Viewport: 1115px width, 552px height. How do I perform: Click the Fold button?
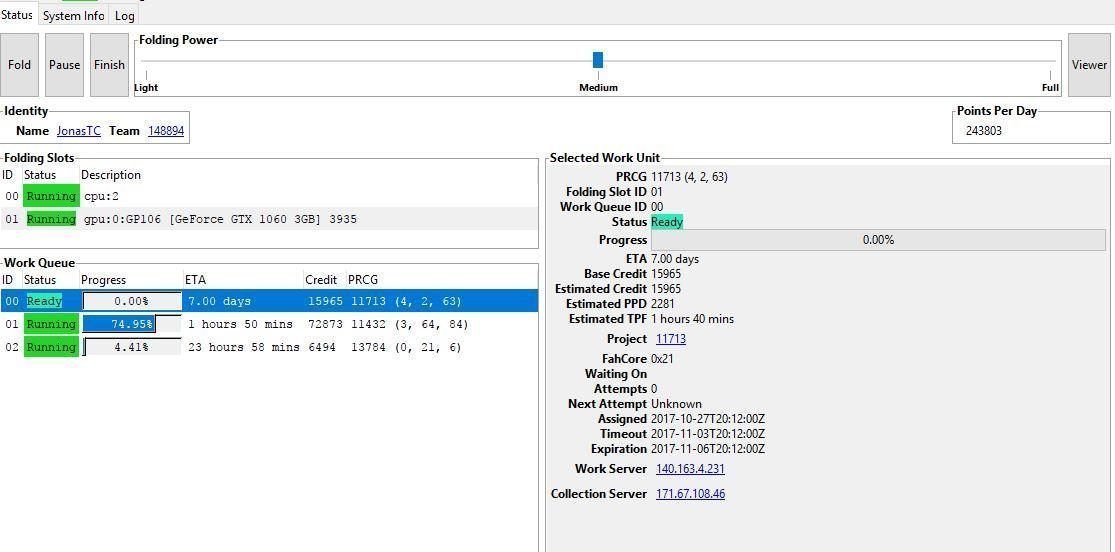tap(19, 65)
